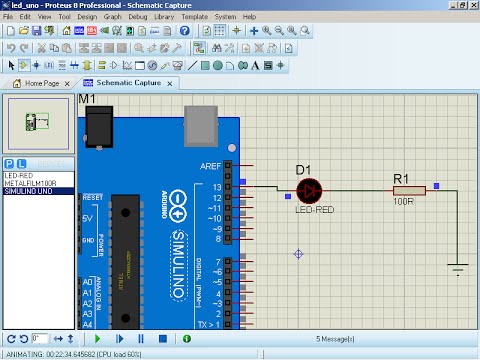Choose the 2D graphics line tool
This screenshot has width=480, height=360.
pyautogui.click(x=192, y=65)
